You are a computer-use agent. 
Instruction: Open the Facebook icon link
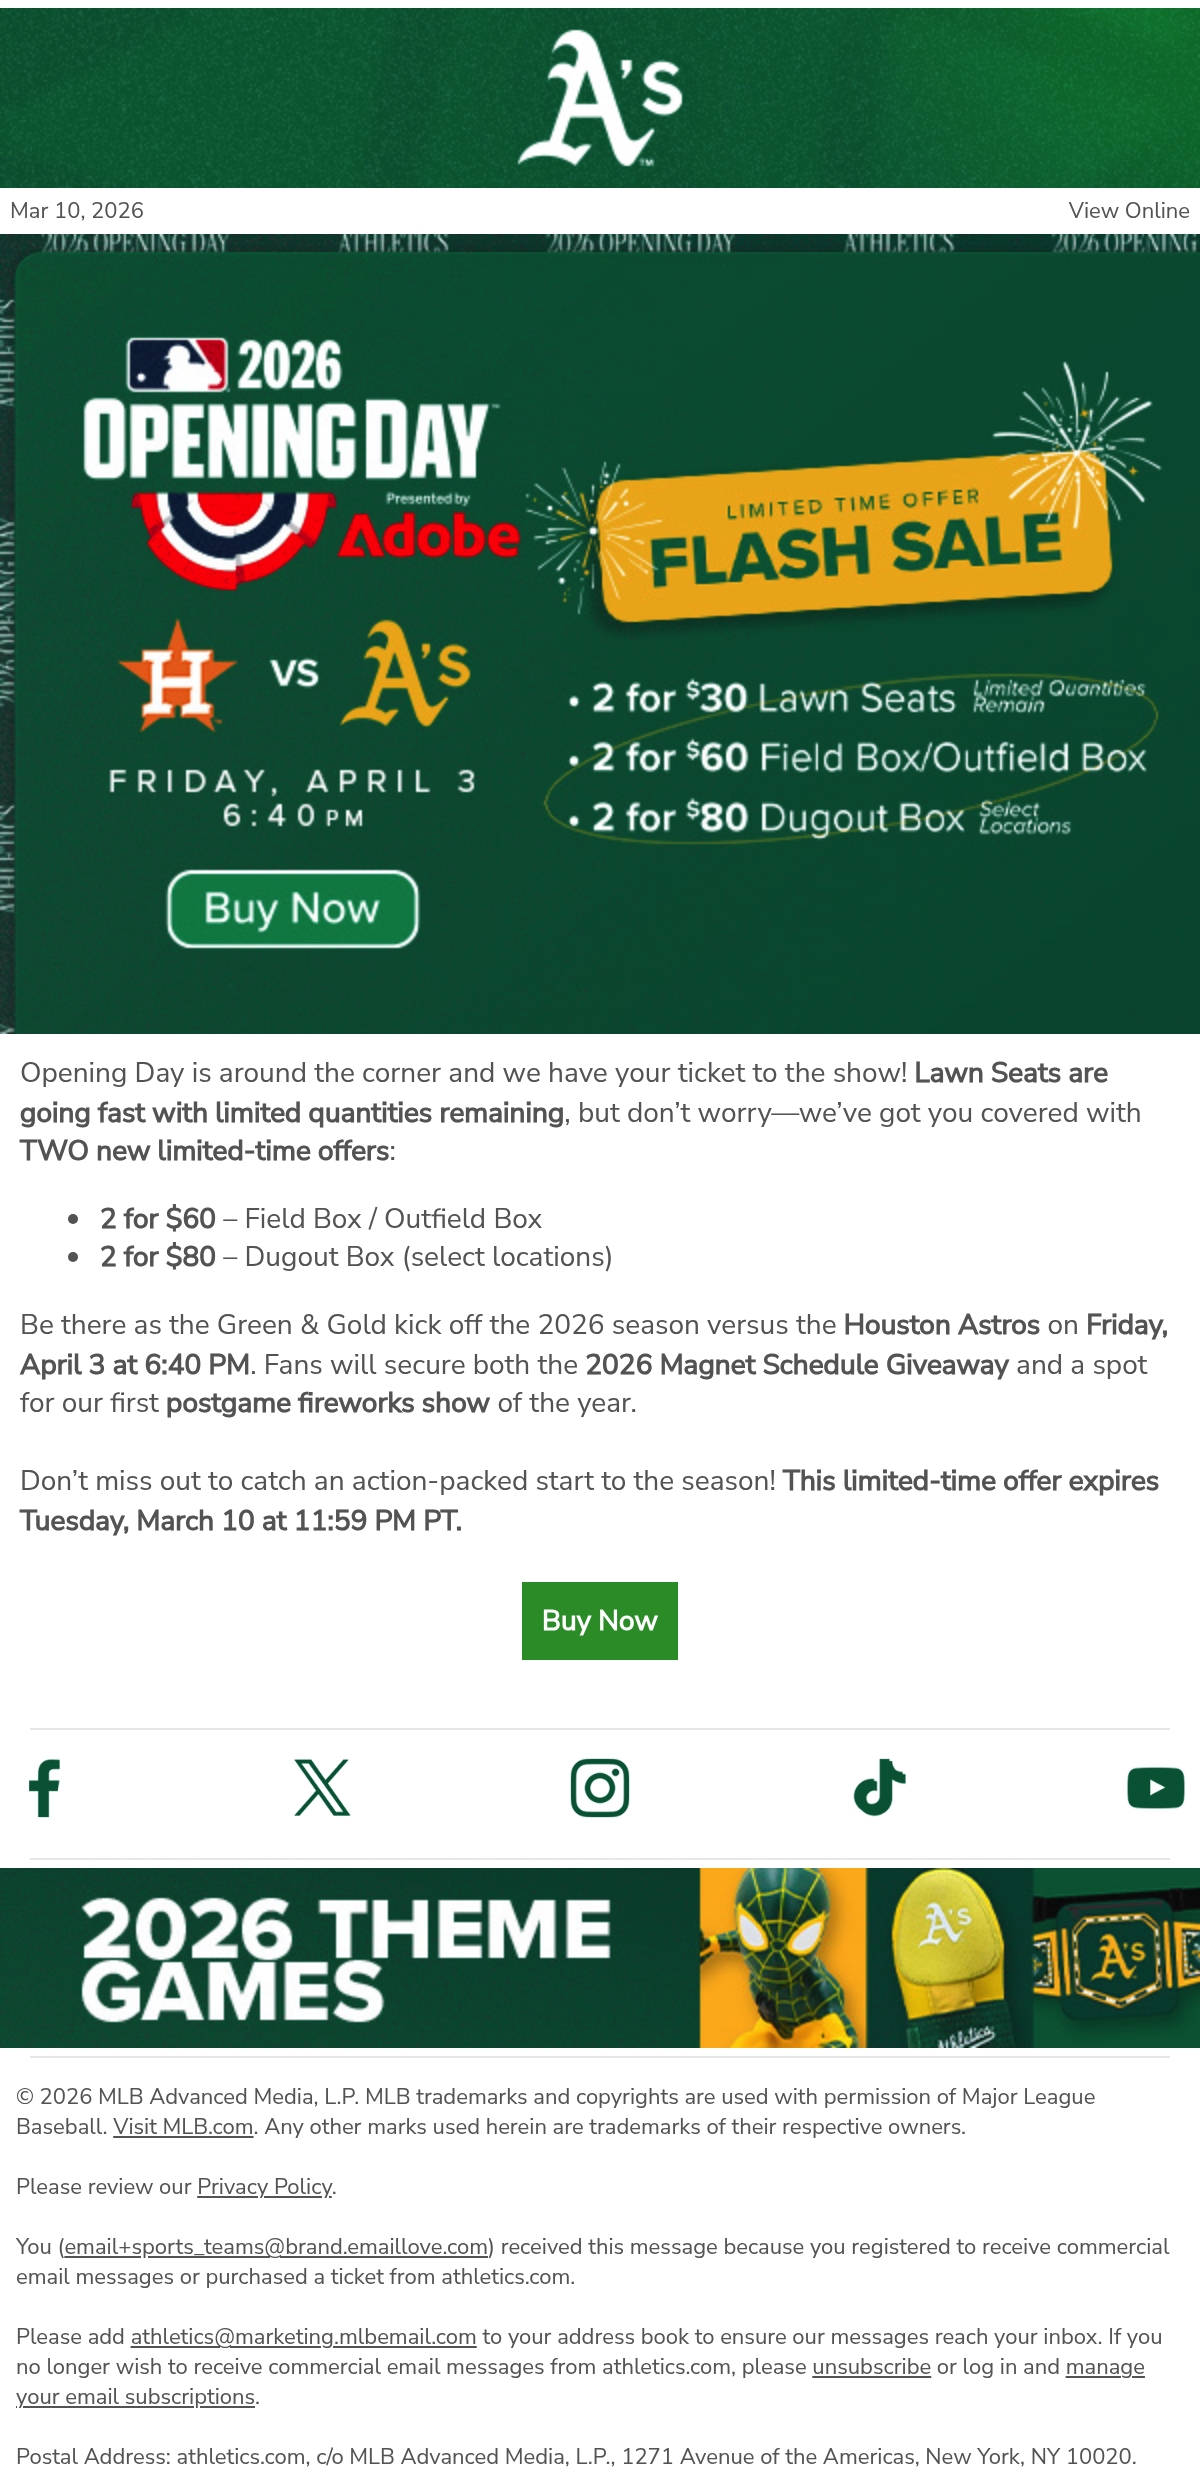(x=45, y=1787)
